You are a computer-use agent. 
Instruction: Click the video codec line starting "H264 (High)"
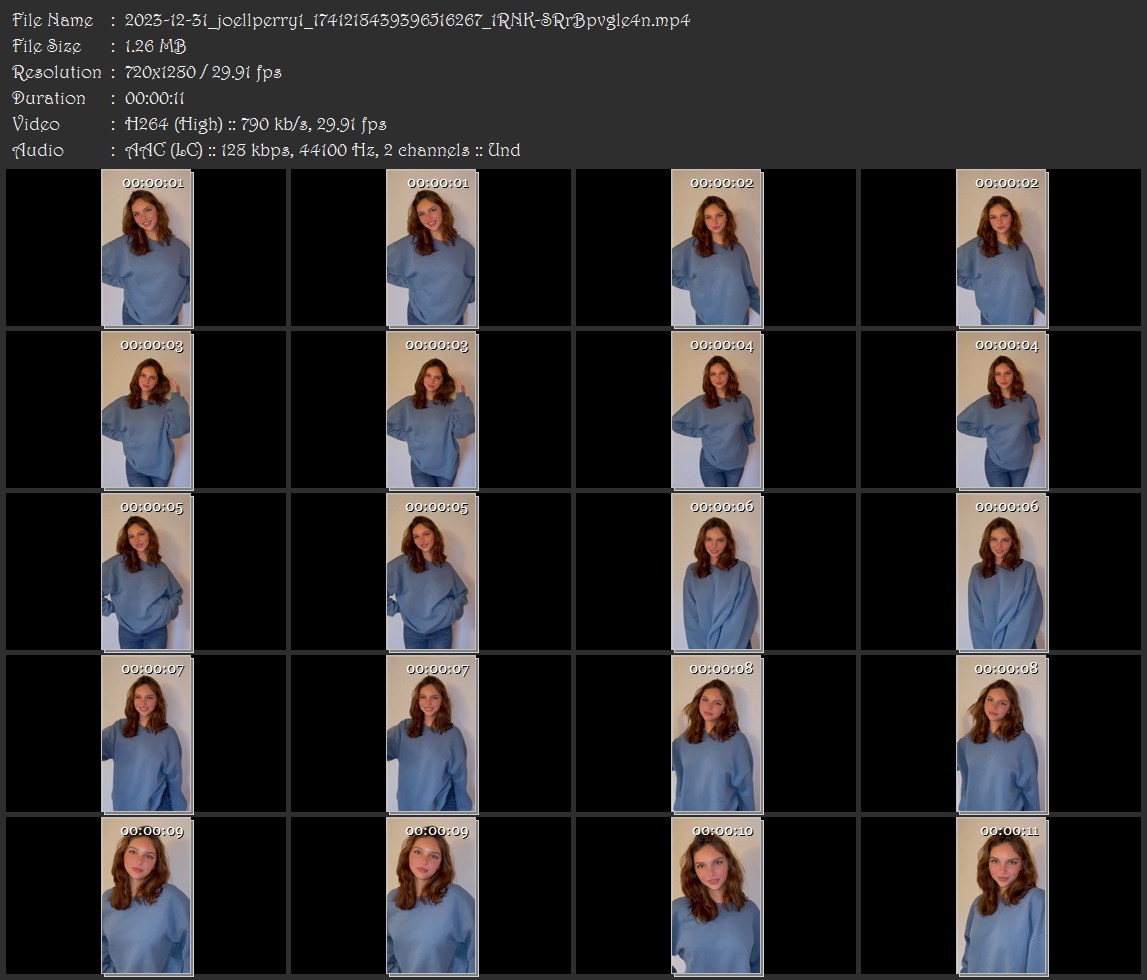point(255,124)
